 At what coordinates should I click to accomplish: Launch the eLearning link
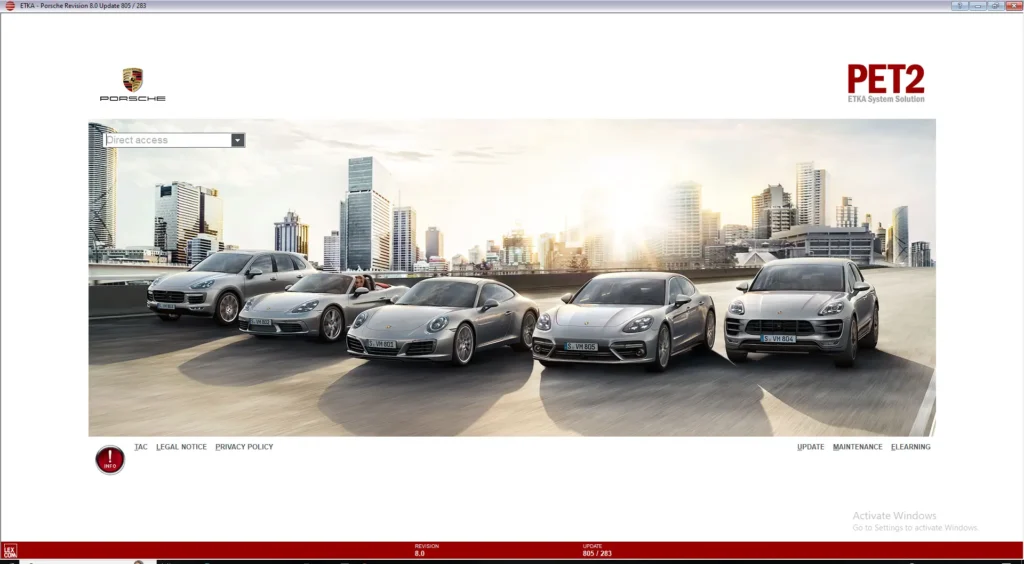911,447
